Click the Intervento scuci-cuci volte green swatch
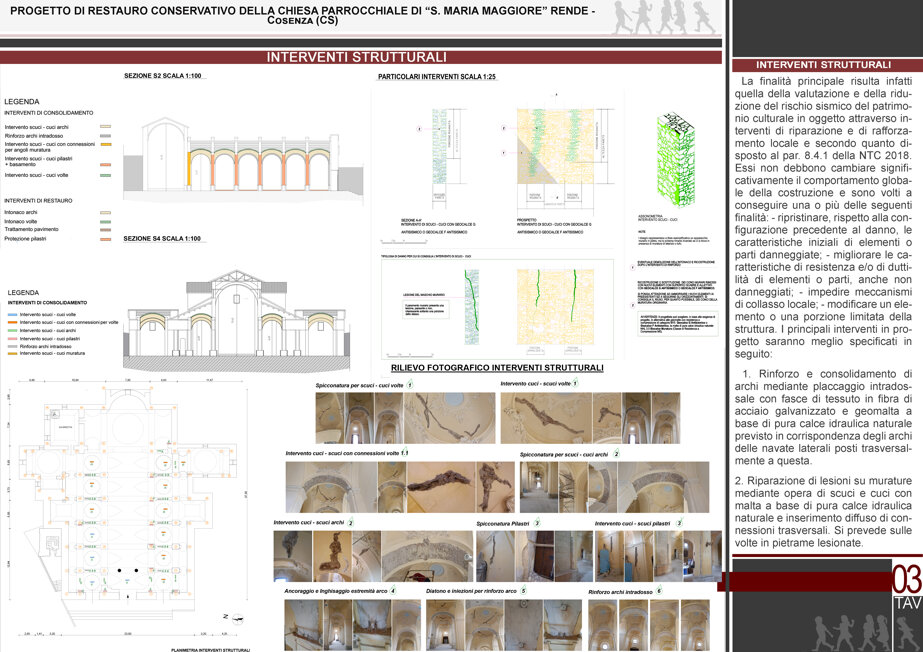Image resolution: width=923 pixels, height=652 pixels. point(105,175)
